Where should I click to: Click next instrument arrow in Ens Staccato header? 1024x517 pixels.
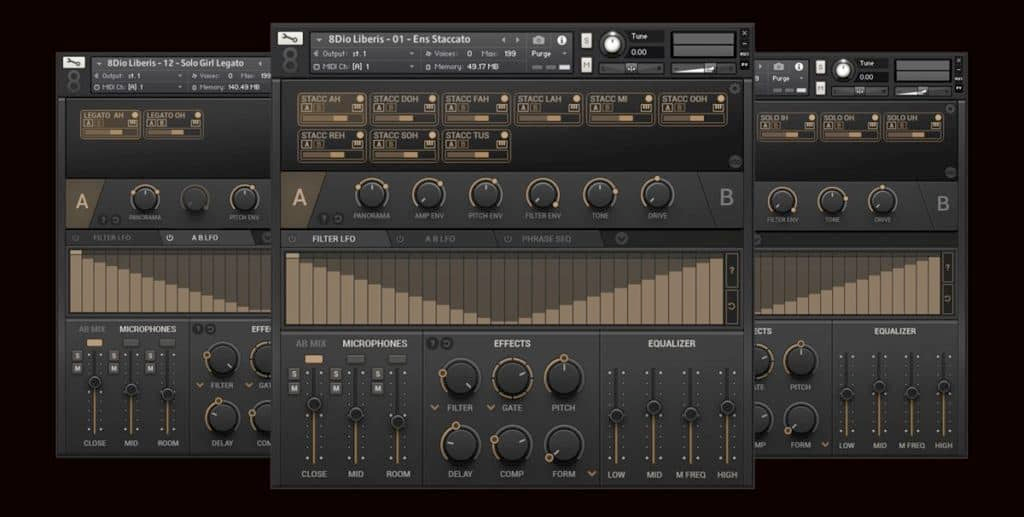click(518, 40)
